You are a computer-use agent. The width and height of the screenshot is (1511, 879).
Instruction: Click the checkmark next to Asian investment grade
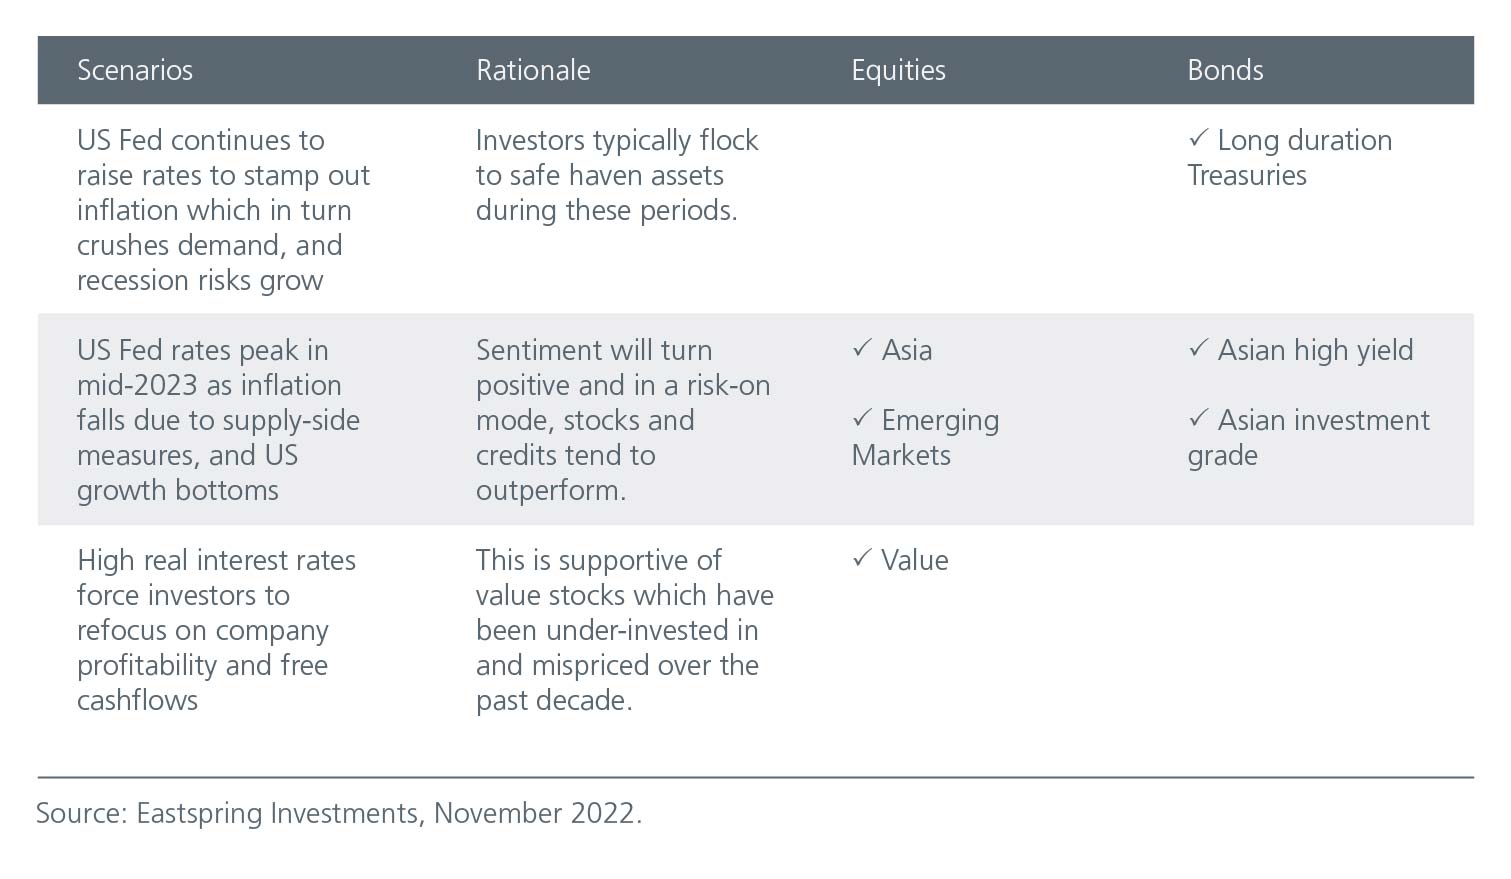[x=1198, y=418]
